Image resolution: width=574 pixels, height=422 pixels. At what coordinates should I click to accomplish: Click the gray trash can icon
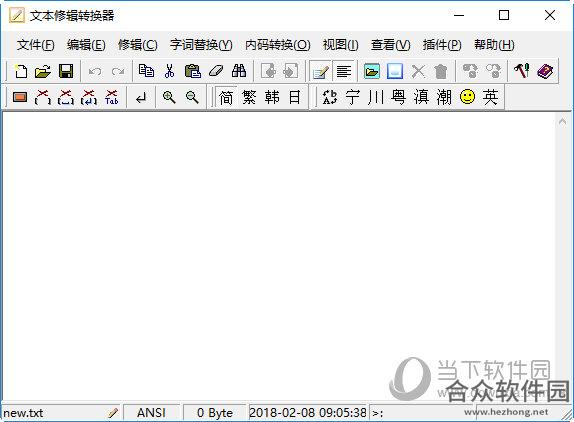(x=441, y=71)
